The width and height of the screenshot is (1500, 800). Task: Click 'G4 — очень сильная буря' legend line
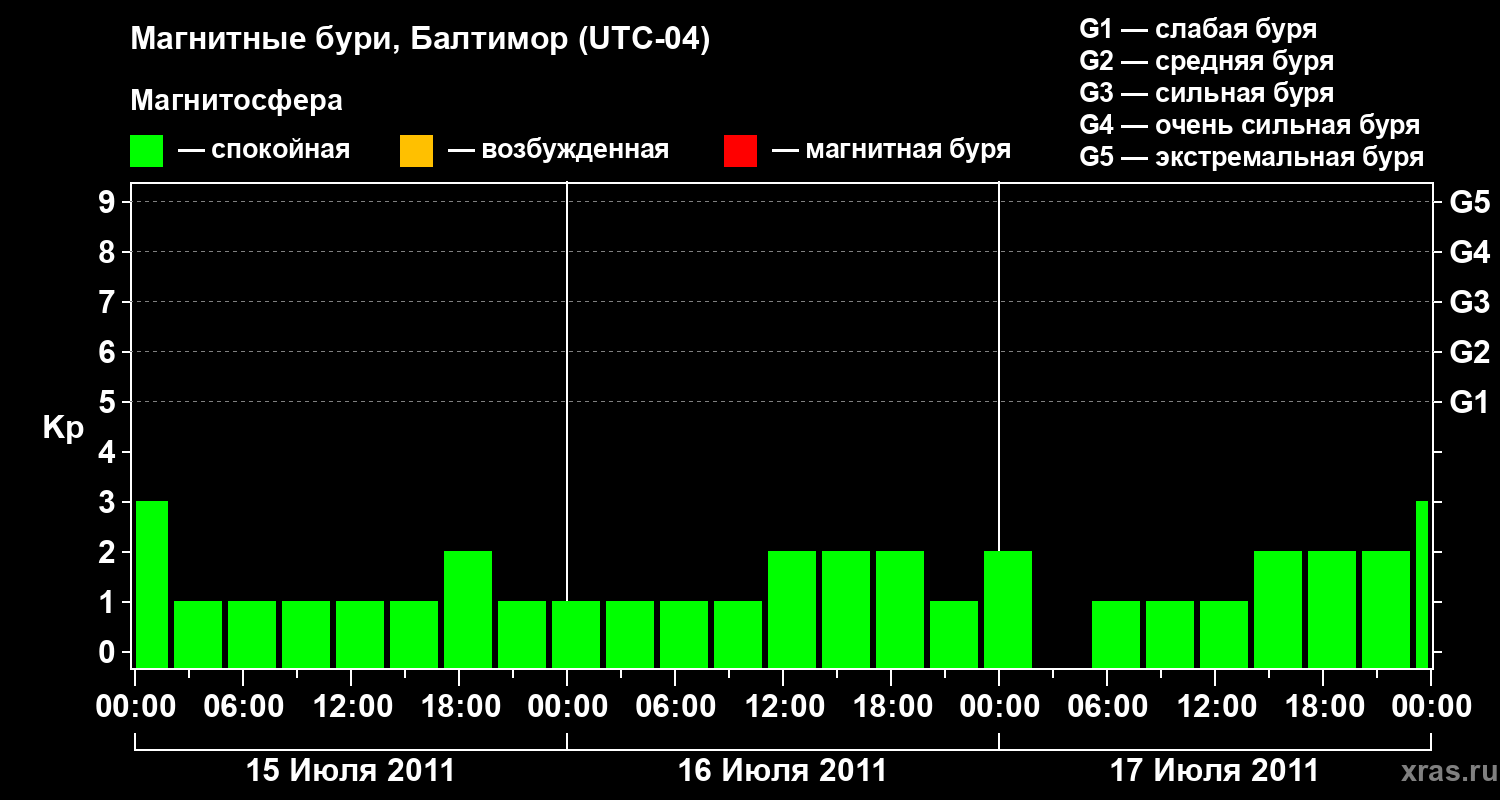tap(1249, 125)
